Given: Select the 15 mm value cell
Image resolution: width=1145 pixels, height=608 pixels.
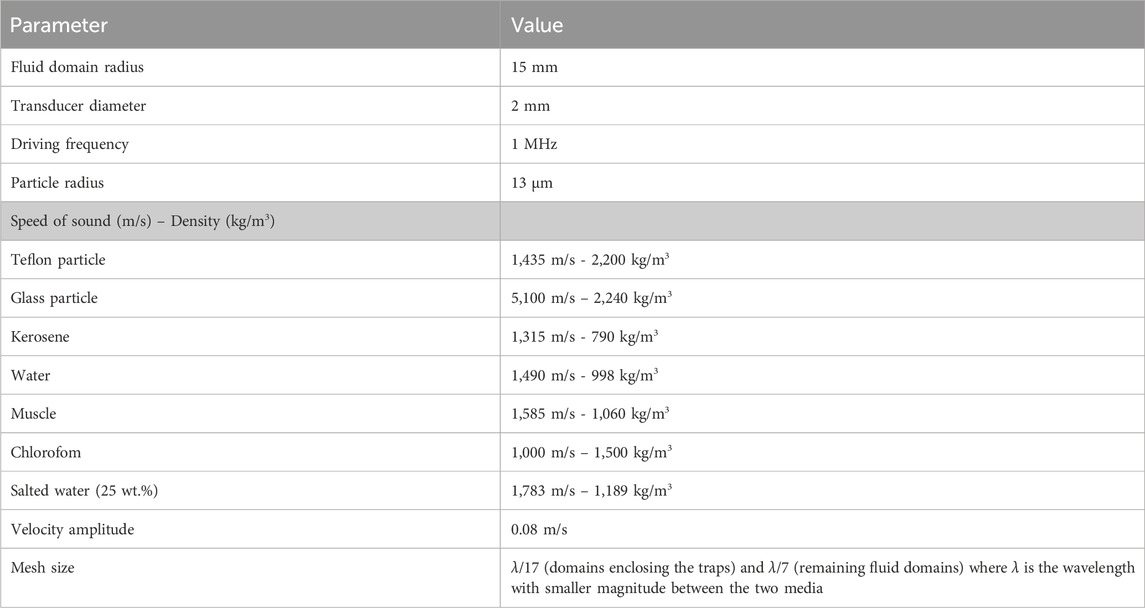Looking at the screenshot, I should click(822, 67).
